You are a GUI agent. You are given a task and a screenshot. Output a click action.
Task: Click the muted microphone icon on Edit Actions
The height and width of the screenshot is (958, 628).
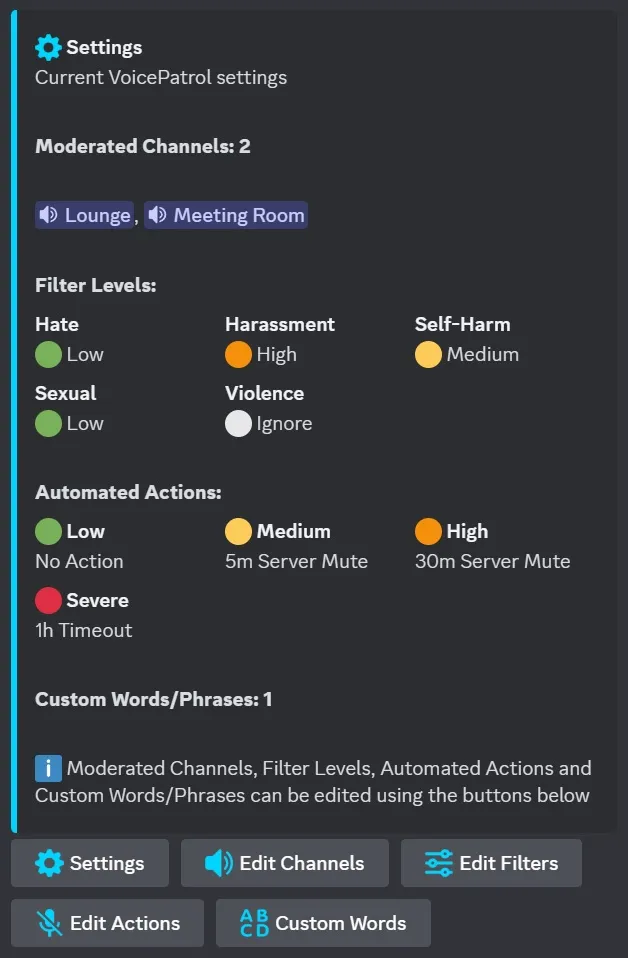tap(49, 923)
